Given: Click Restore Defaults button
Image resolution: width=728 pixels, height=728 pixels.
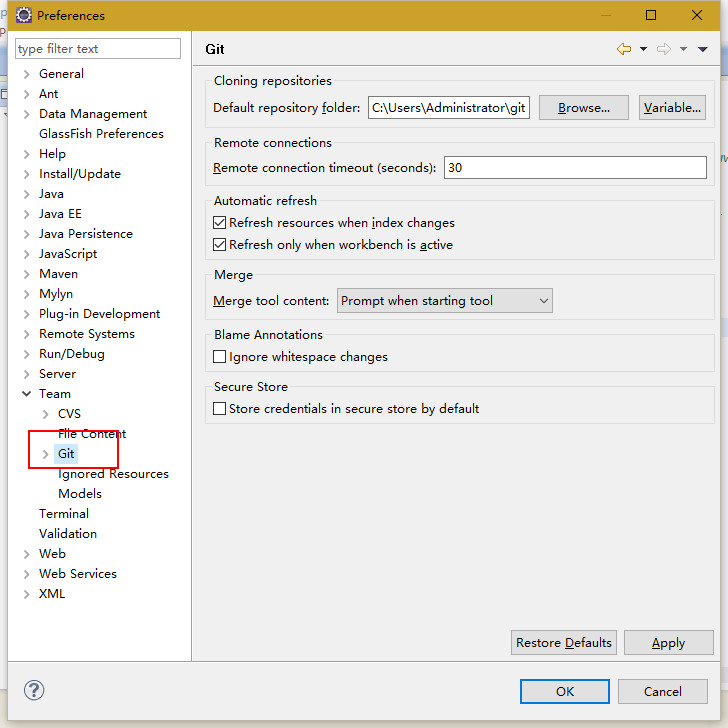Looking at the screenshot, I should pos(564,643).
